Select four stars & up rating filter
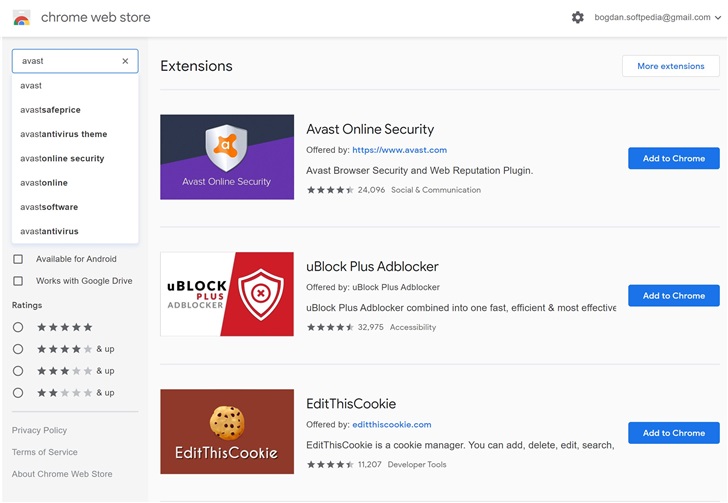The width and height of the screenshot is (728, 503). click(x=18, y=349)
